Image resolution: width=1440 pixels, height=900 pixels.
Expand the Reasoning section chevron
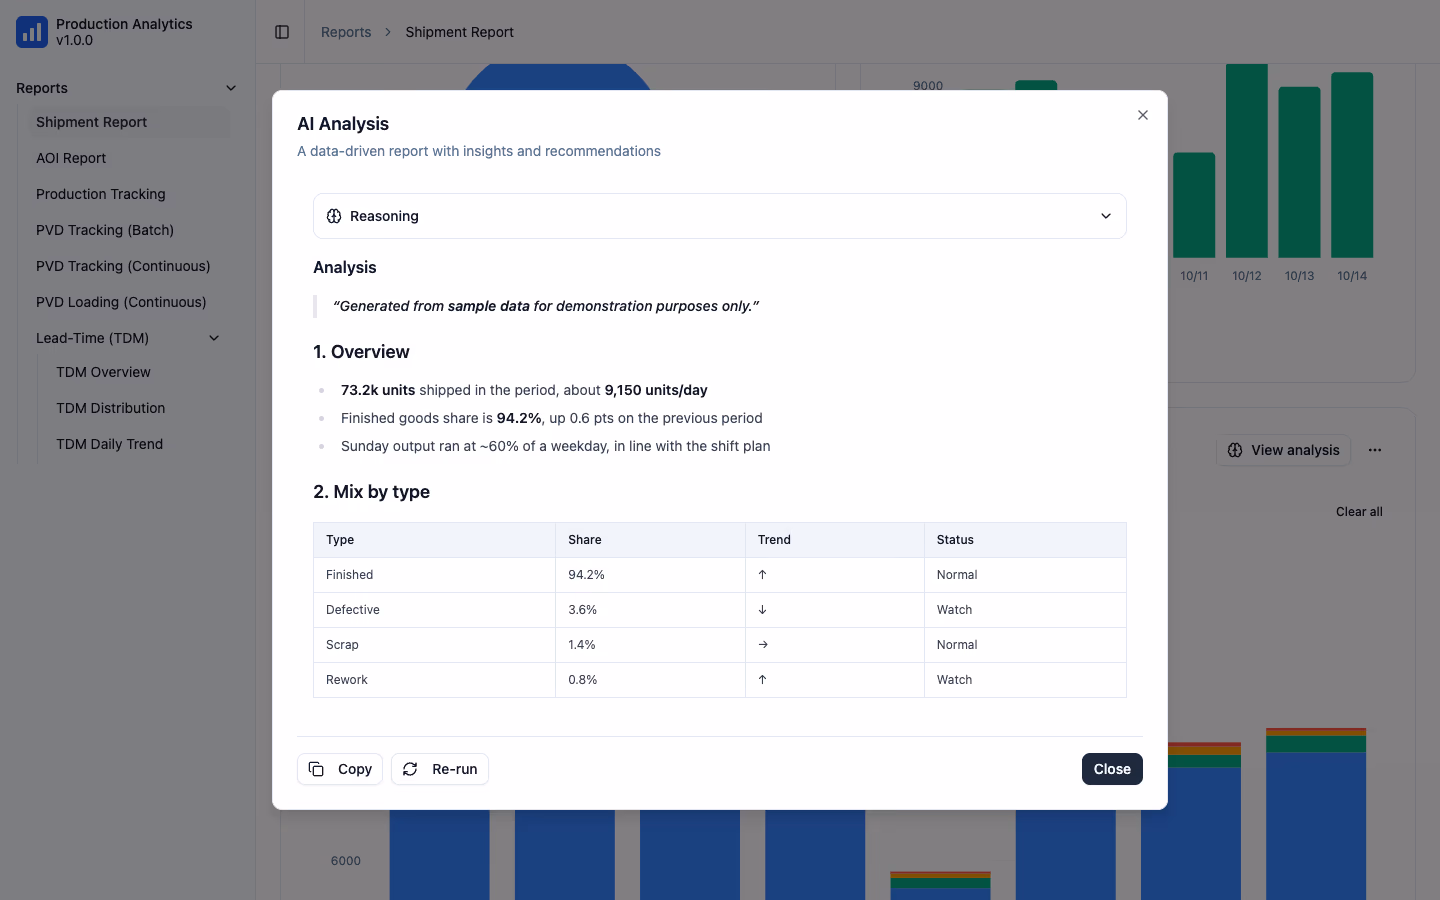(x=1106, y=216)
